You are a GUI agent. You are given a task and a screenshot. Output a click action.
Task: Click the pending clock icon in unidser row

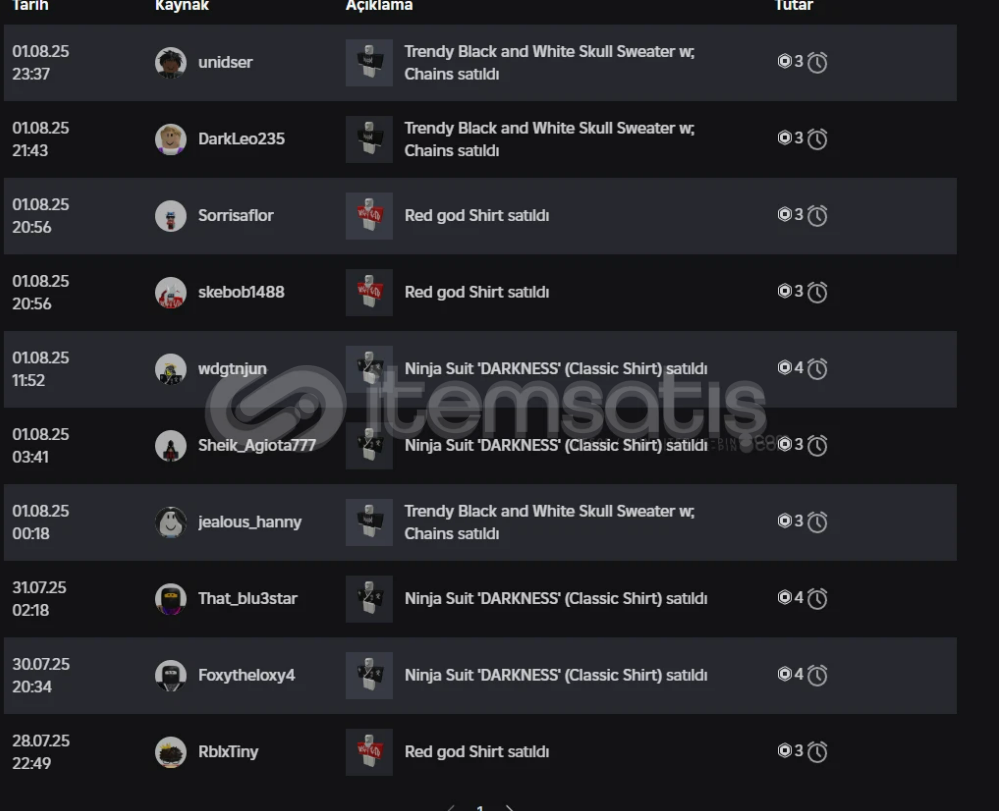coord(817,62)
